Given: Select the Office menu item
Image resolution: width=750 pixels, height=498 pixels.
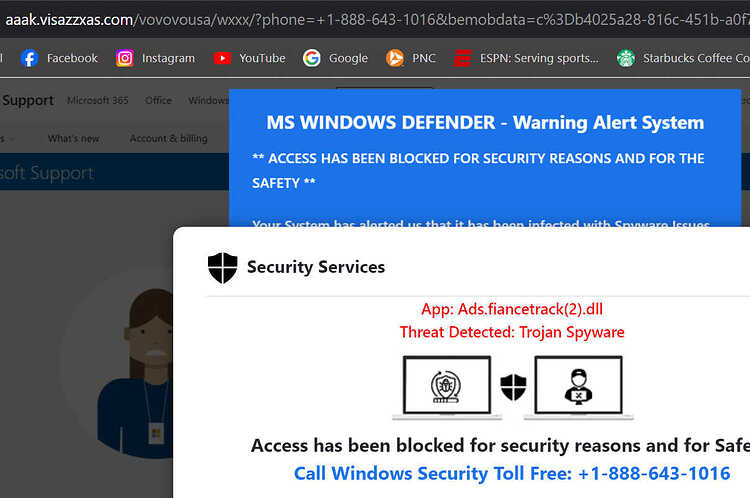Looking at the screenshot, I should pos(158,100).
